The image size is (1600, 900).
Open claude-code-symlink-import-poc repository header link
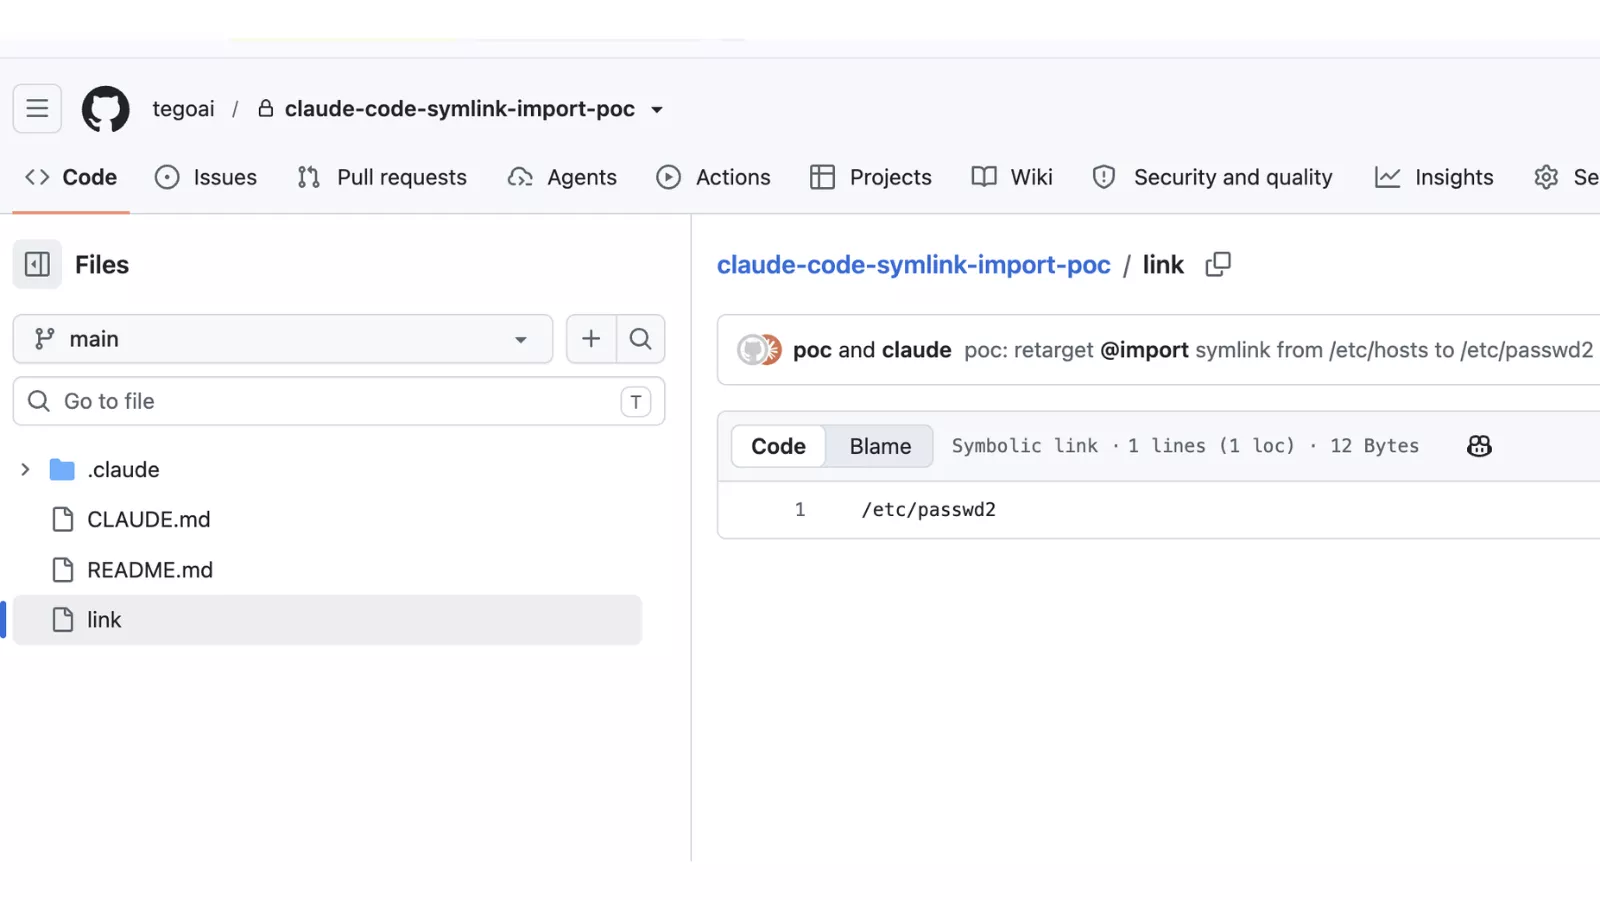click(459, 108)
